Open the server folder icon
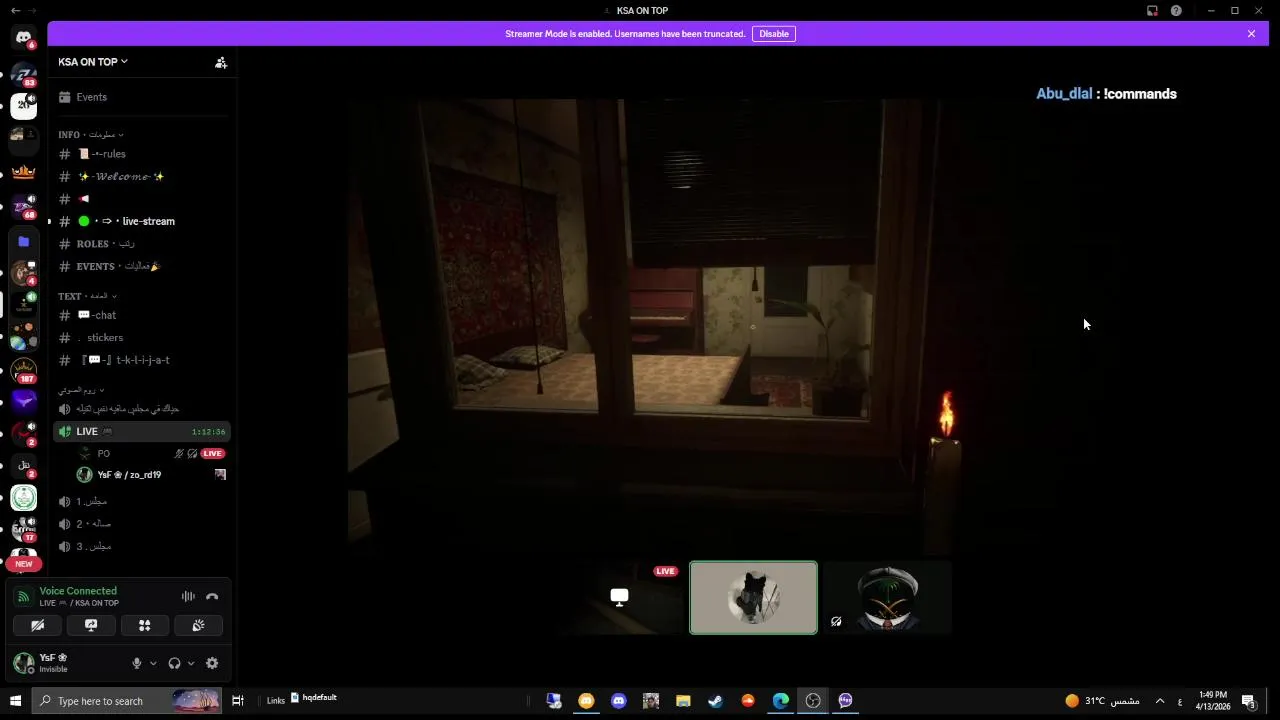This screenshot has width=1280, height=720. [x=23, y=241]
